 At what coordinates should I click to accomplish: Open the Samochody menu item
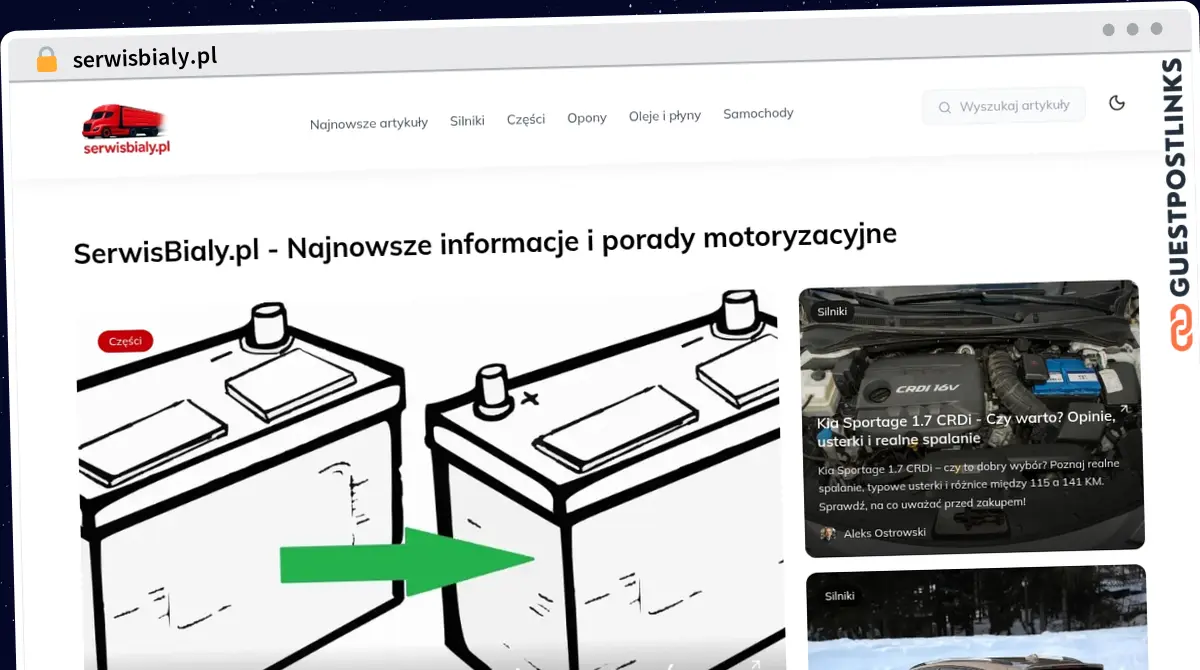[x=758, y=113]
